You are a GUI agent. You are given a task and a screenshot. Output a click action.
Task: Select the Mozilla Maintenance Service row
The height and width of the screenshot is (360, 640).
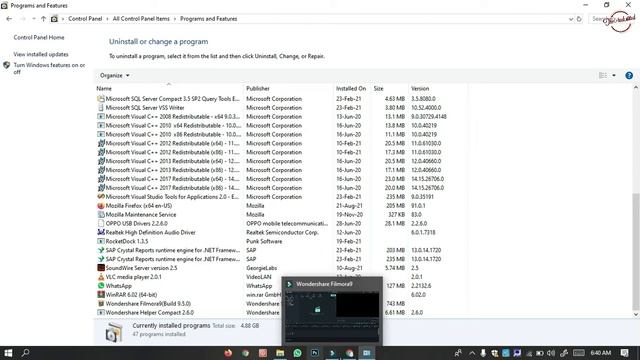(281, 215)
